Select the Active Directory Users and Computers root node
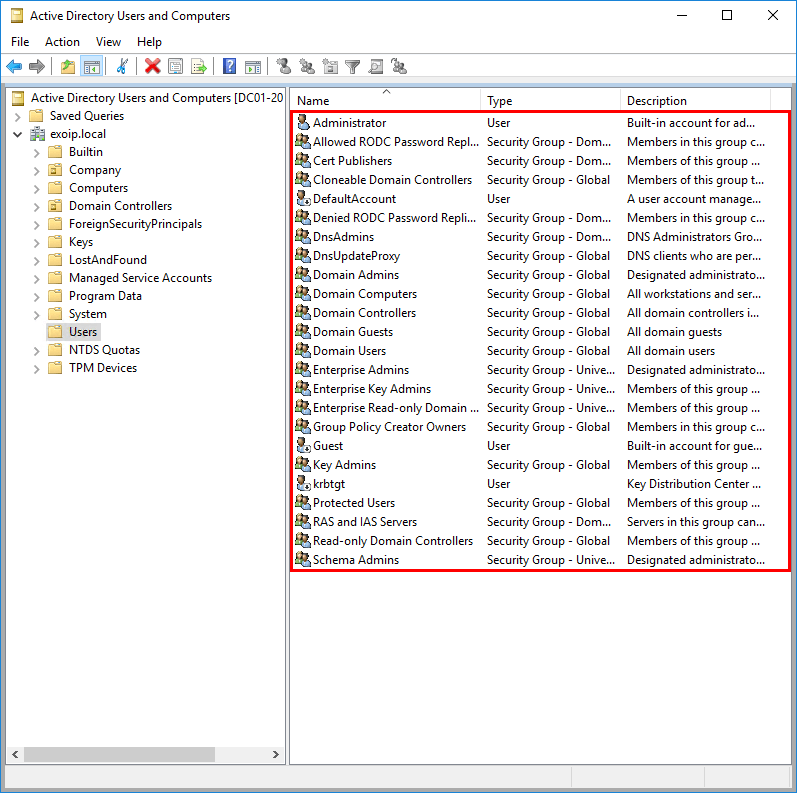The width and height of the screenshot is (797, 793). 157,98
